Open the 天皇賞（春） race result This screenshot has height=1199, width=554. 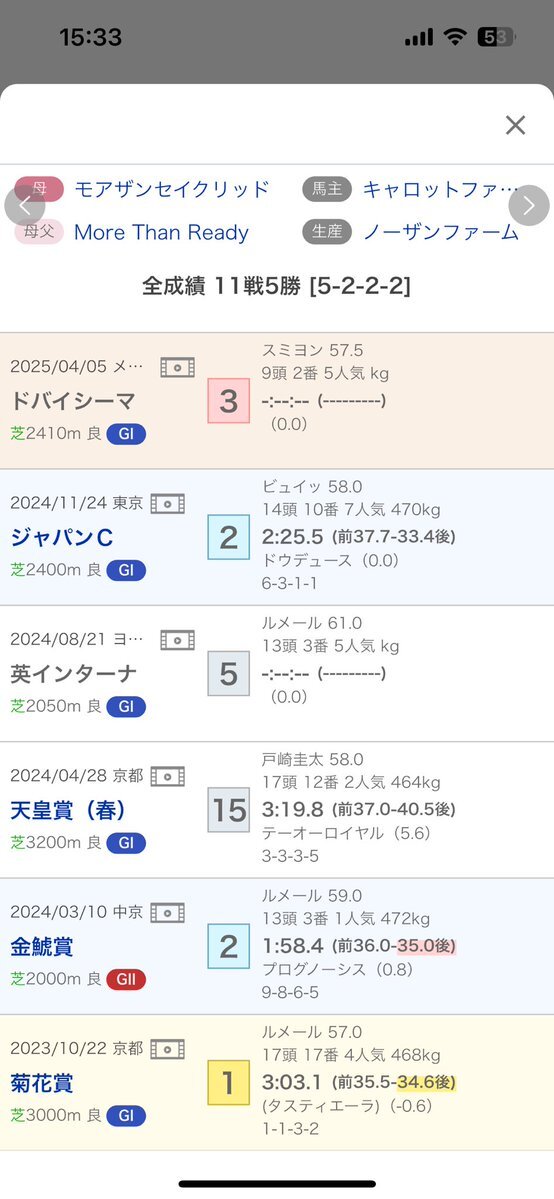point(68,810)
